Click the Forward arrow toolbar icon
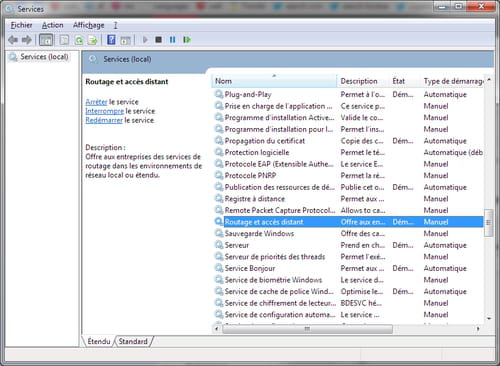This screenshot has width=500, height=366. [27, 40]
